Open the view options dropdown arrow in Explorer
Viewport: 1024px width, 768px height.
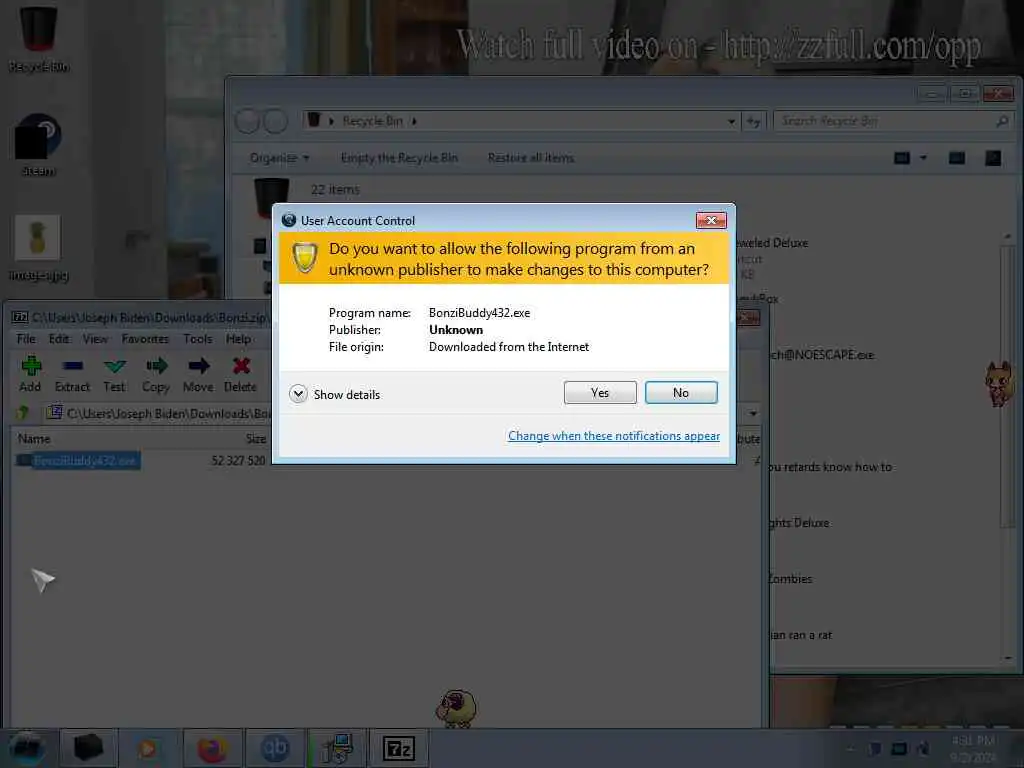923,158
